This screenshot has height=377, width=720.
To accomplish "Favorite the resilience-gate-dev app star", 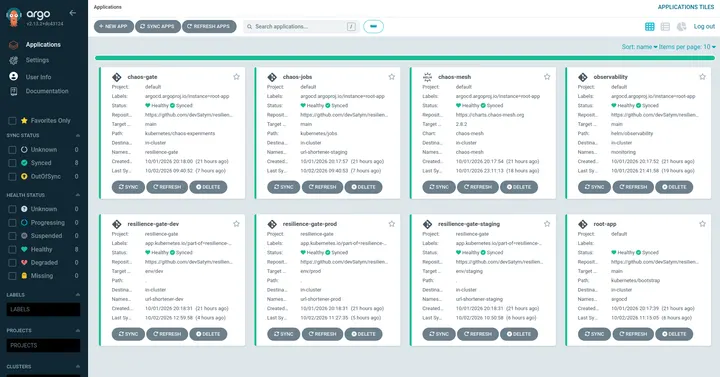I will click(236, 224).
